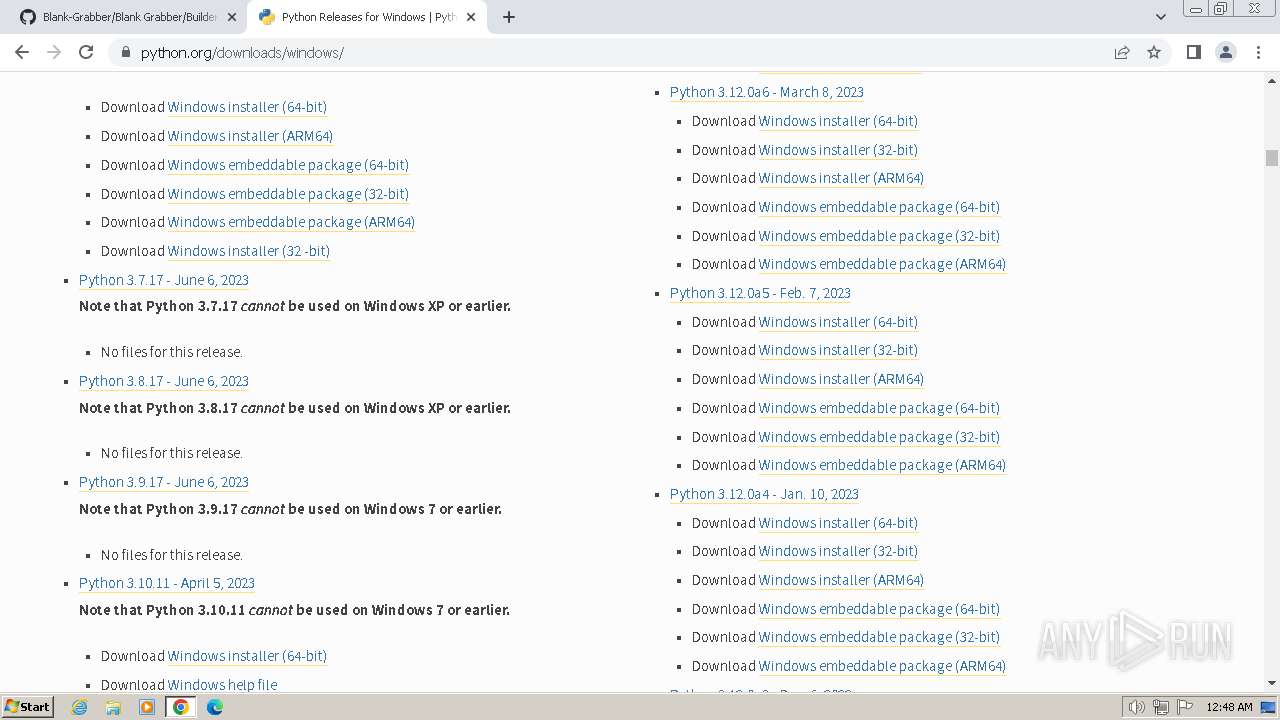
Task: Open Chrome three-dot menu
Action: (x=1258, y=52)
